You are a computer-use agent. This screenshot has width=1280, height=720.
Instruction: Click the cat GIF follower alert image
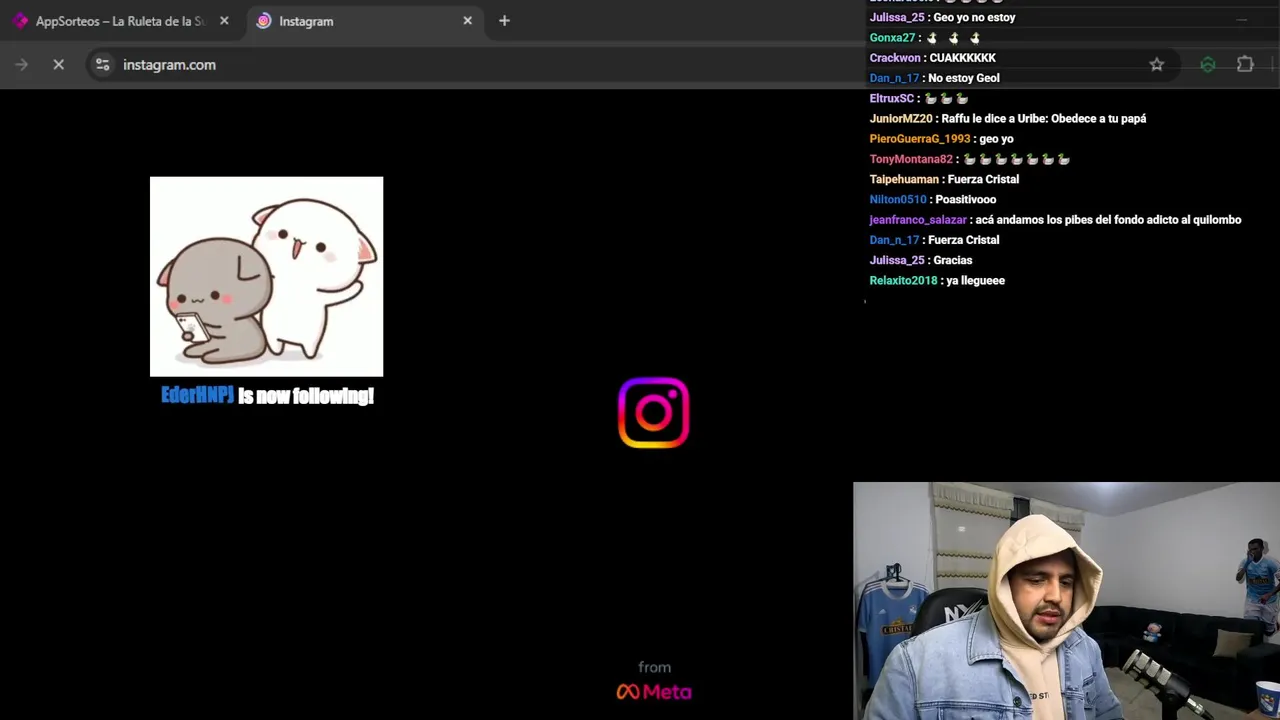[x=266, y=276]
